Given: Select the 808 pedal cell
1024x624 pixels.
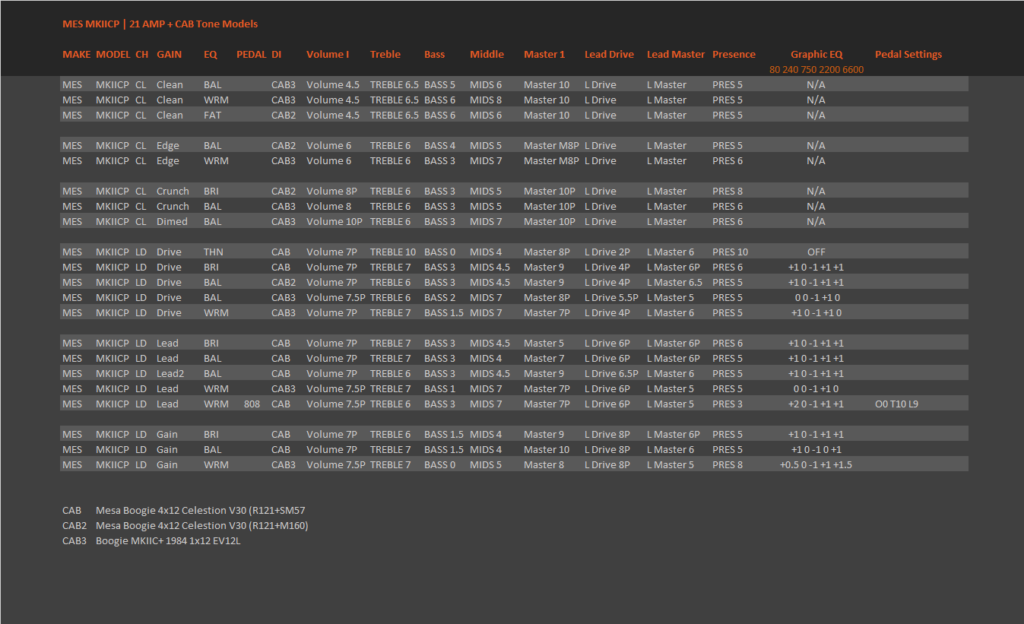Looking at the screenshot, I should (x=252, y=404).
